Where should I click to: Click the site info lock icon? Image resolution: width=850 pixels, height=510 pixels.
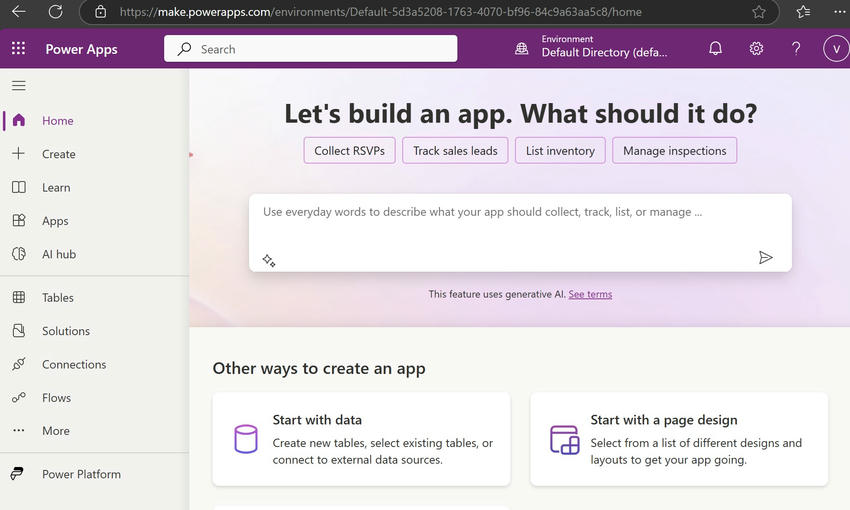100,12
